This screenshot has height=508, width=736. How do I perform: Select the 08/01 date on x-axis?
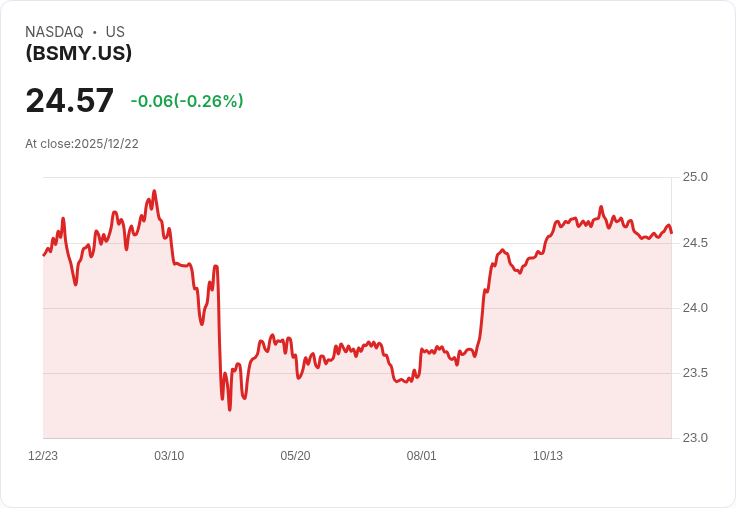point(421,456)
